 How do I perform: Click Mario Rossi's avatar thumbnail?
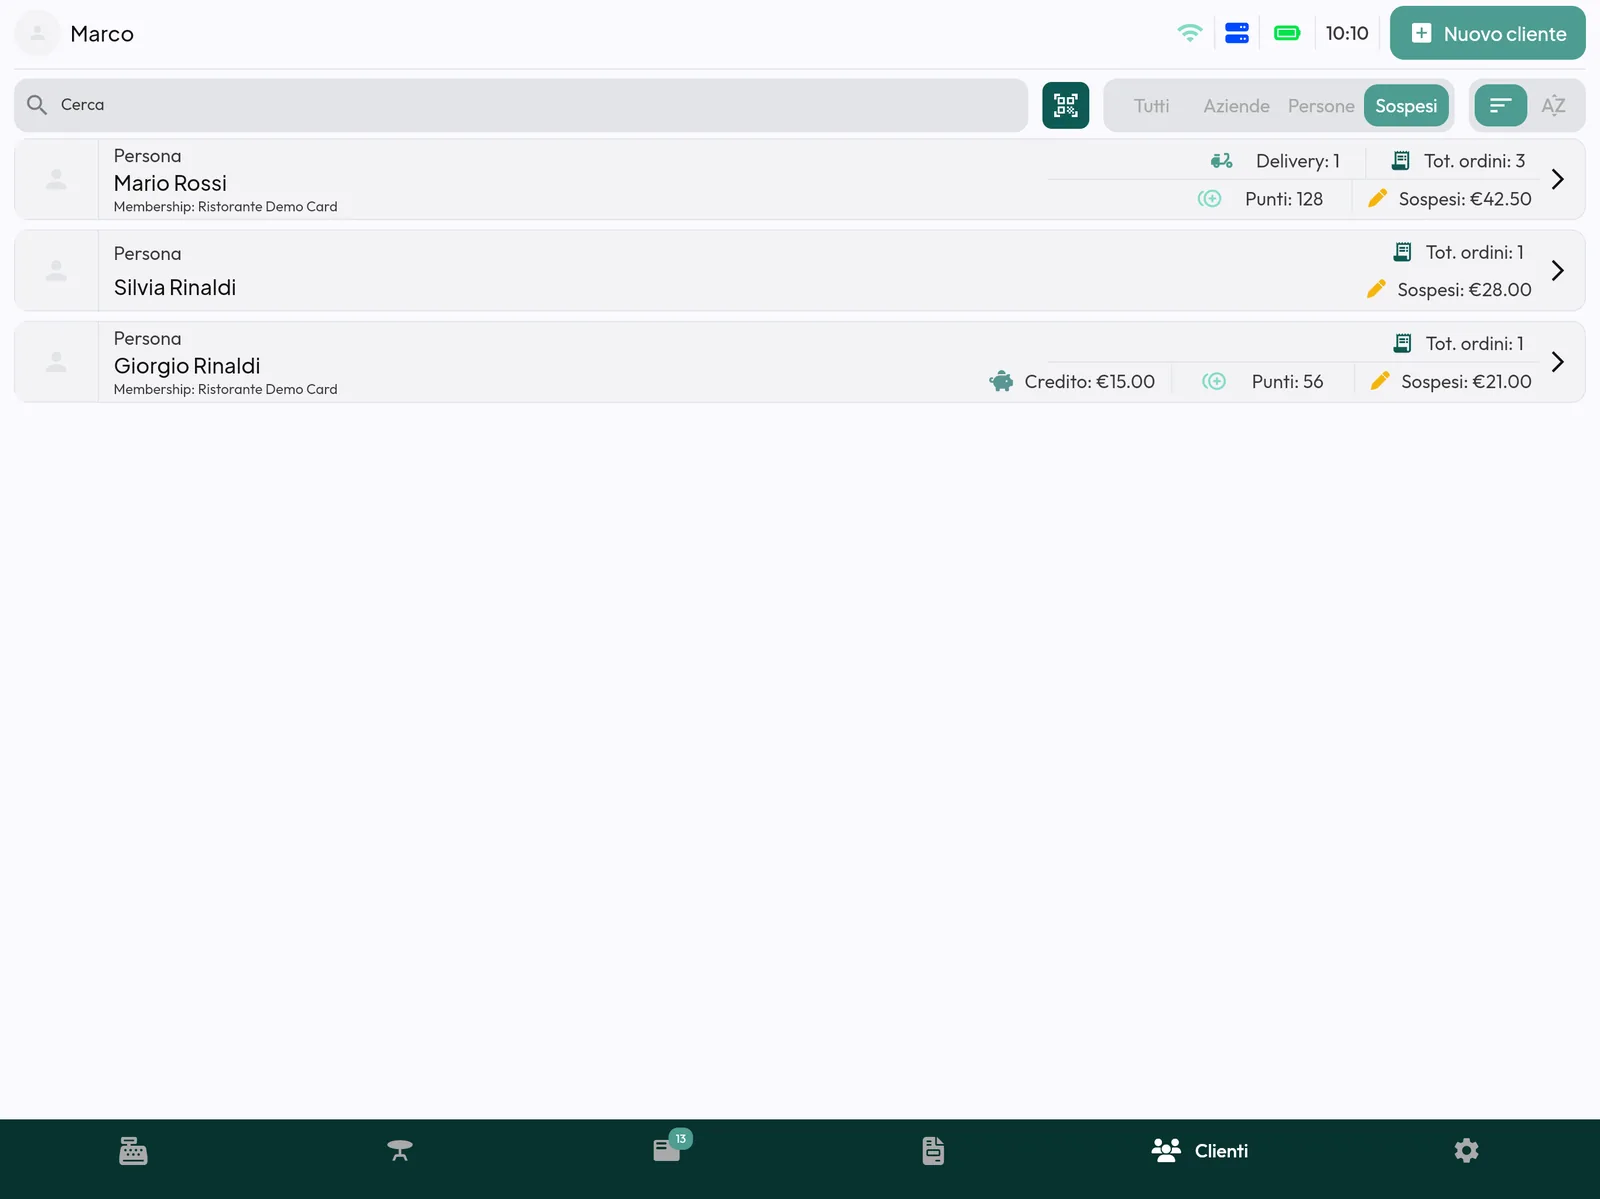[x=57, y=179]
